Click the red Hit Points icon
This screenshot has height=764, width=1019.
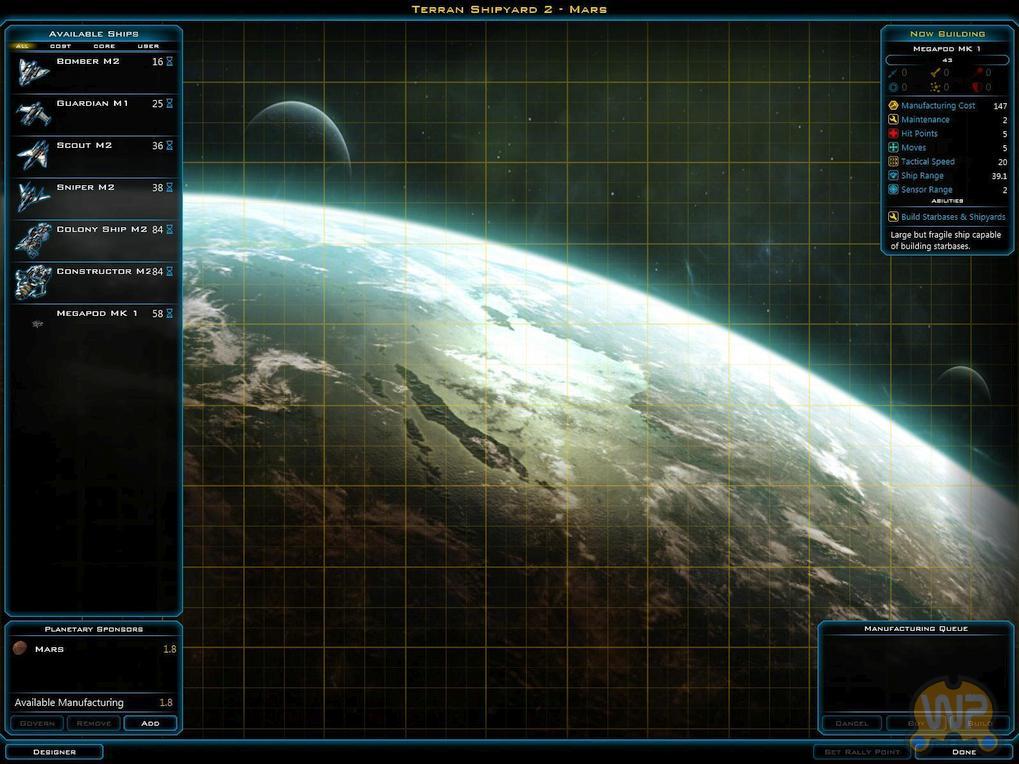point(893,134)
